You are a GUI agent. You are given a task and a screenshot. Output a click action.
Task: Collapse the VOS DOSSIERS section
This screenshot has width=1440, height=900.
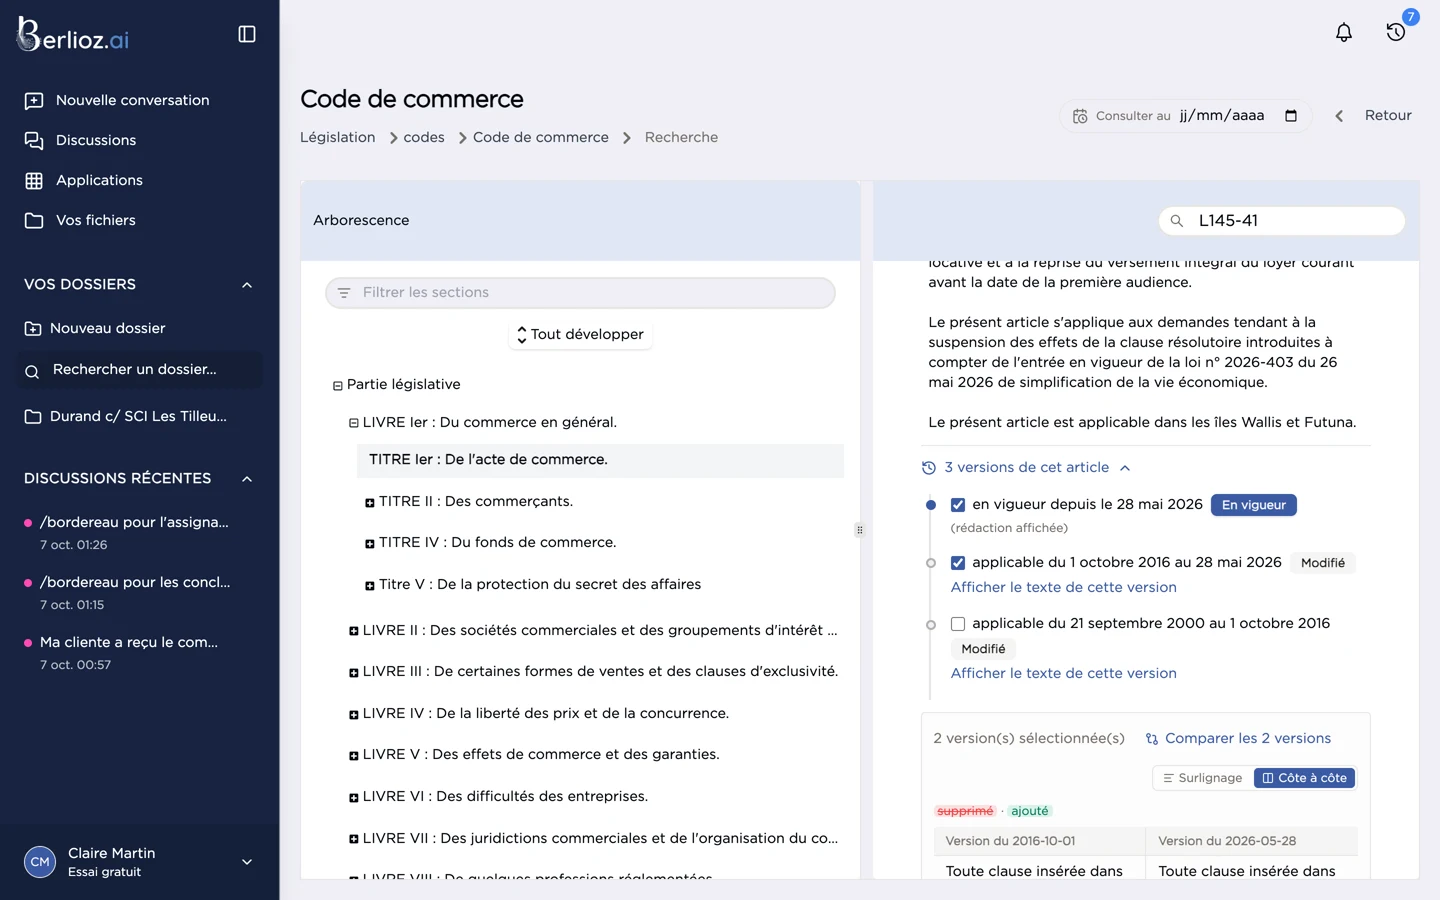tap(247, 285)
